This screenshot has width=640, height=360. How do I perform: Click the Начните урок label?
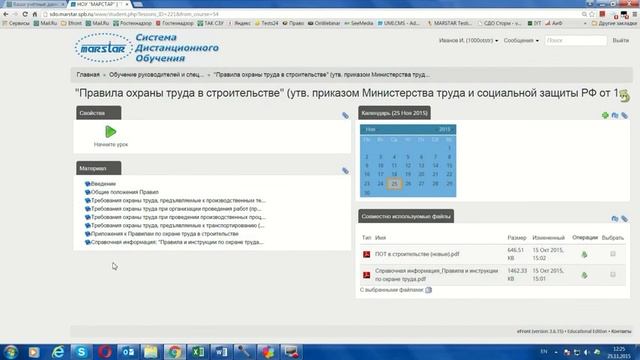pyautogui.click(x=111, y=144)
